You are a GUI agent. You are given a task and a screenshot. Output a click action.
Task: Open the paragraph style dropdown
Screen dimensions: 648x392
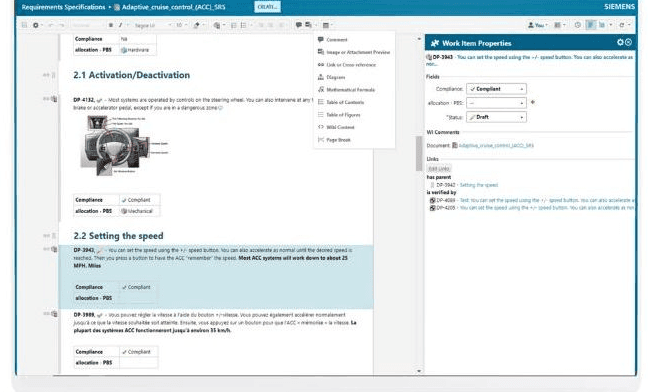(x=87, y=25)
